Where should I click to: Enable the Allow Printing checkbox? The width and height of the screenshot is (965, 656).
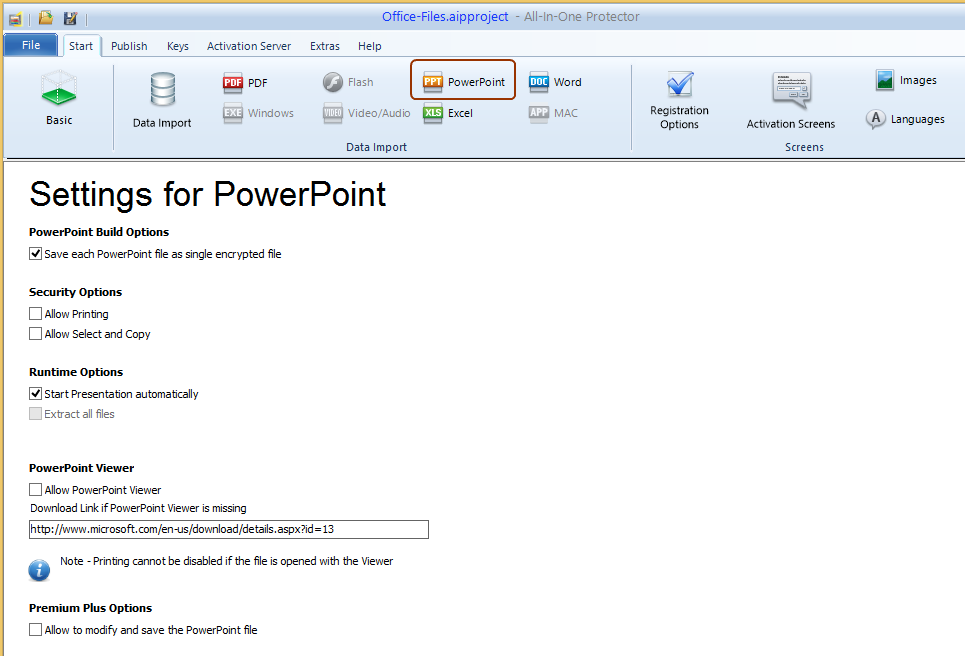pyautogui.click(x=36, y=314)
